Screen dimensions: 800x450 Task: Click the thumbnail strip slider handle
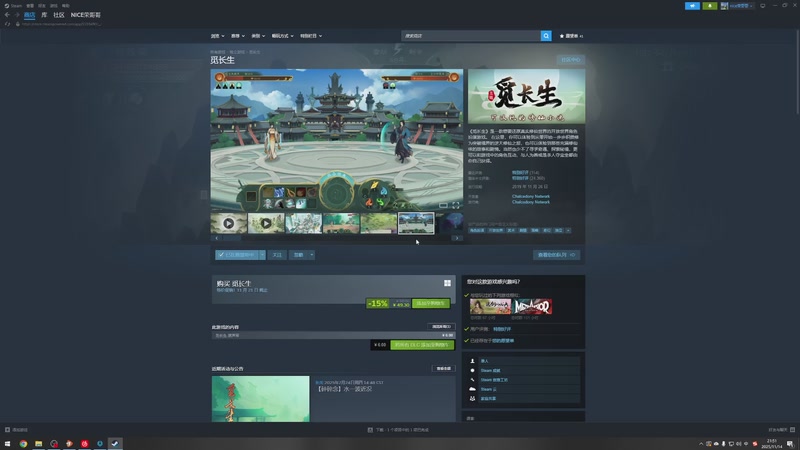pos(232,238)
